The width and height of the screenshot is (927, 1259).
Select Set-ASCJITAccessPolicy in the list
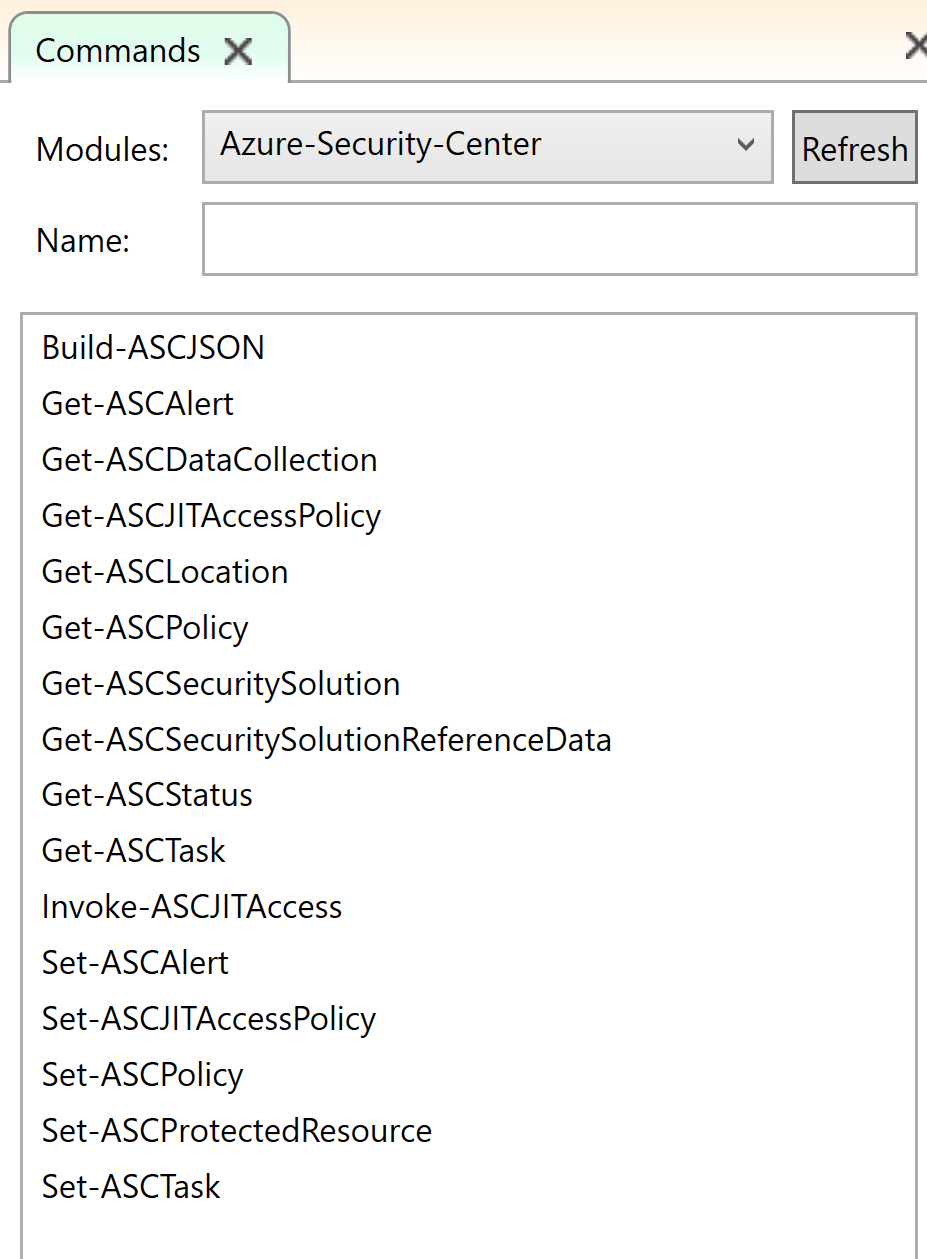[x=209, y=1019]
